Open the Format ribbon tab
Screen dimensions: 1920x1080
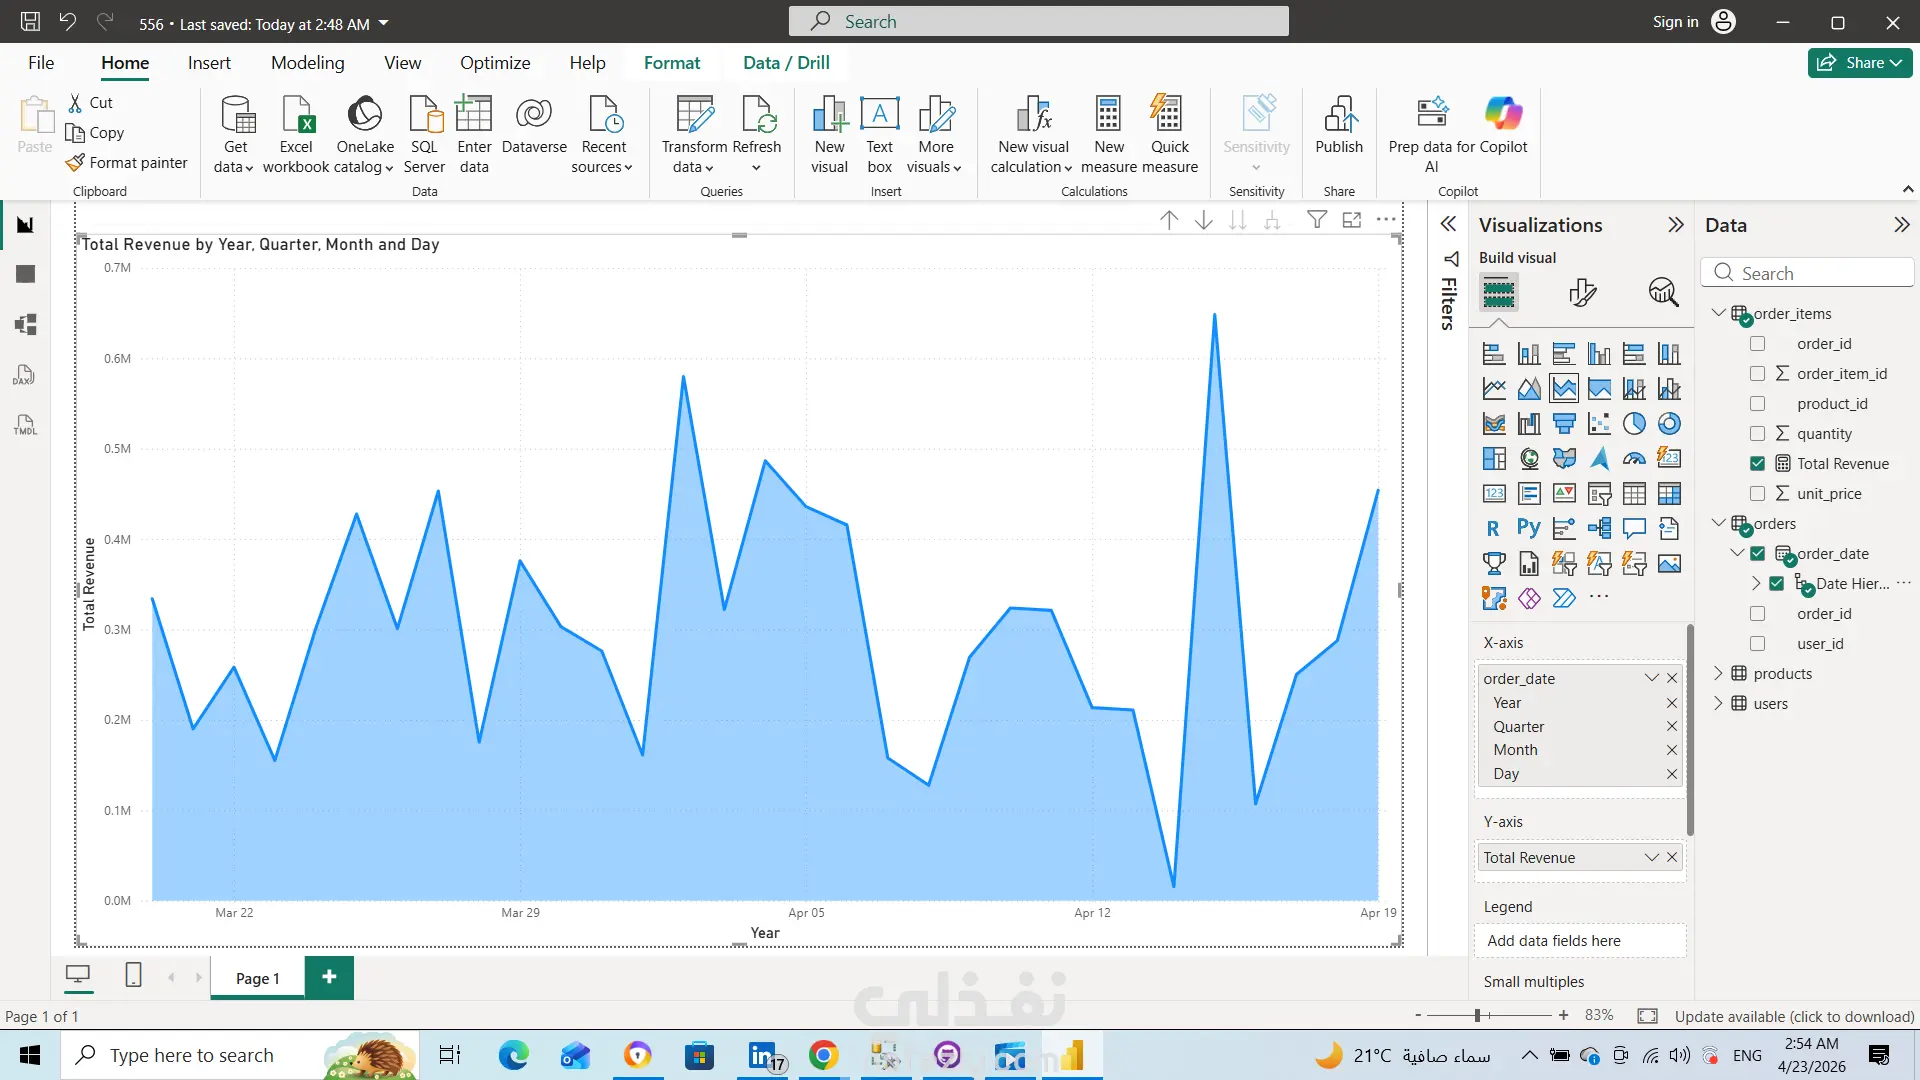point(672,63)
